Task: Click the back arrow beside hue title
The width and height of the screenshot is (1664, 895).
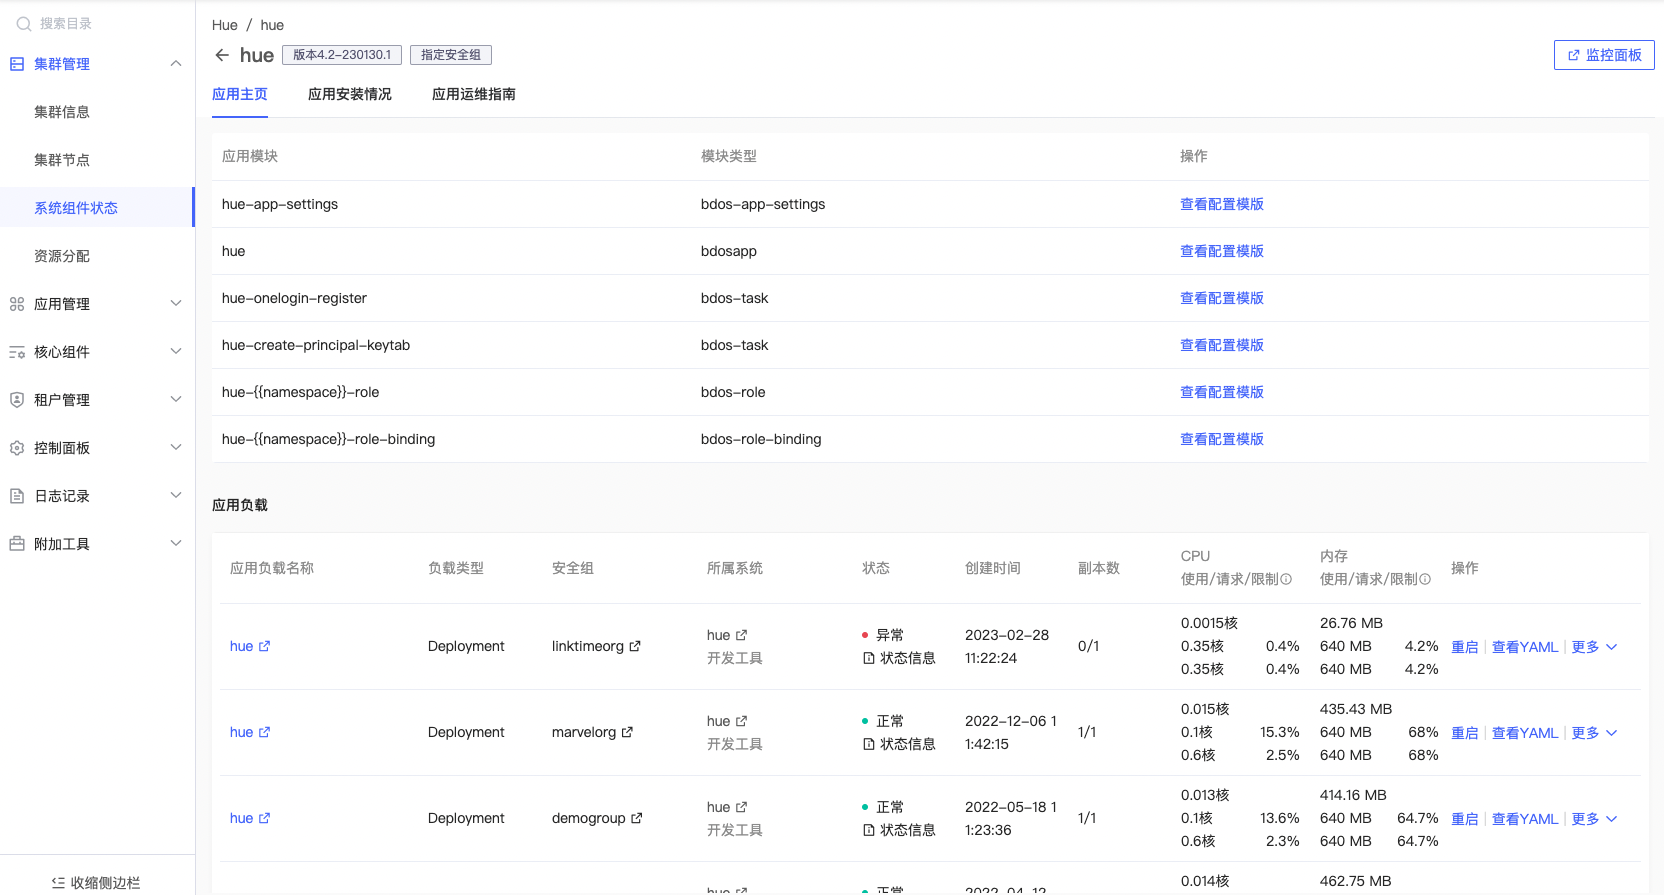Action: click(x=222, y=55)
